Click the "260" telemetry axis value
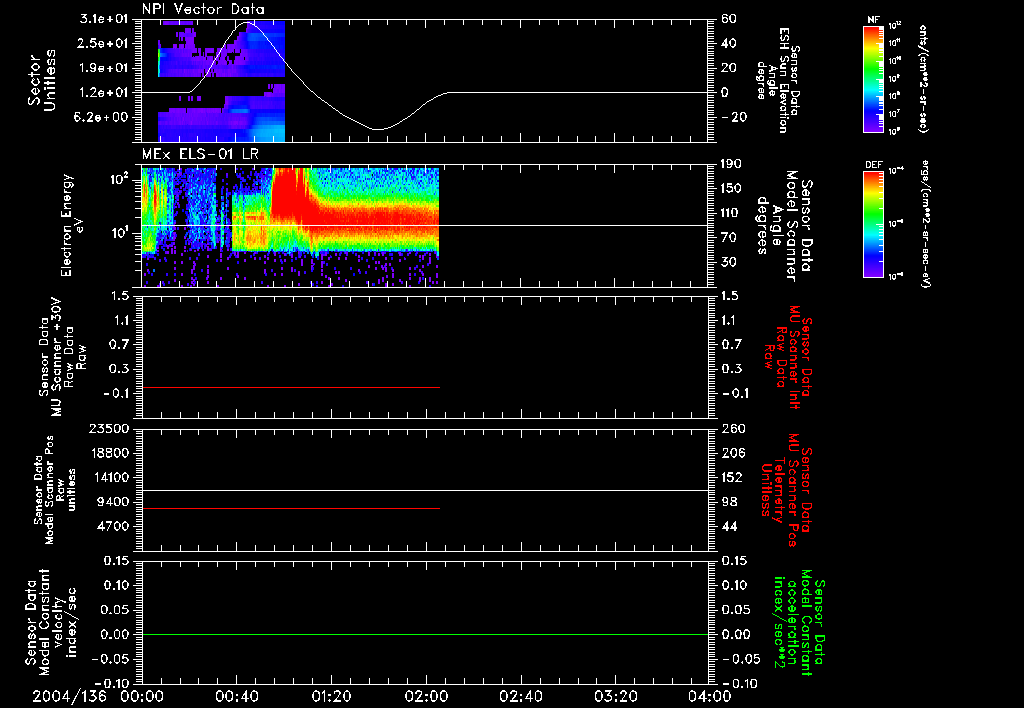 pos(732,428)
